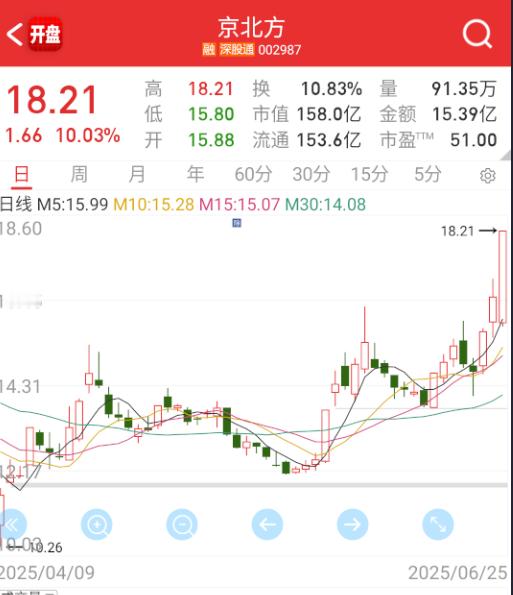Viewport: 513px width, 595px height.
Task: Tap the 14.31 axis price label
Action: coord(20,387)
